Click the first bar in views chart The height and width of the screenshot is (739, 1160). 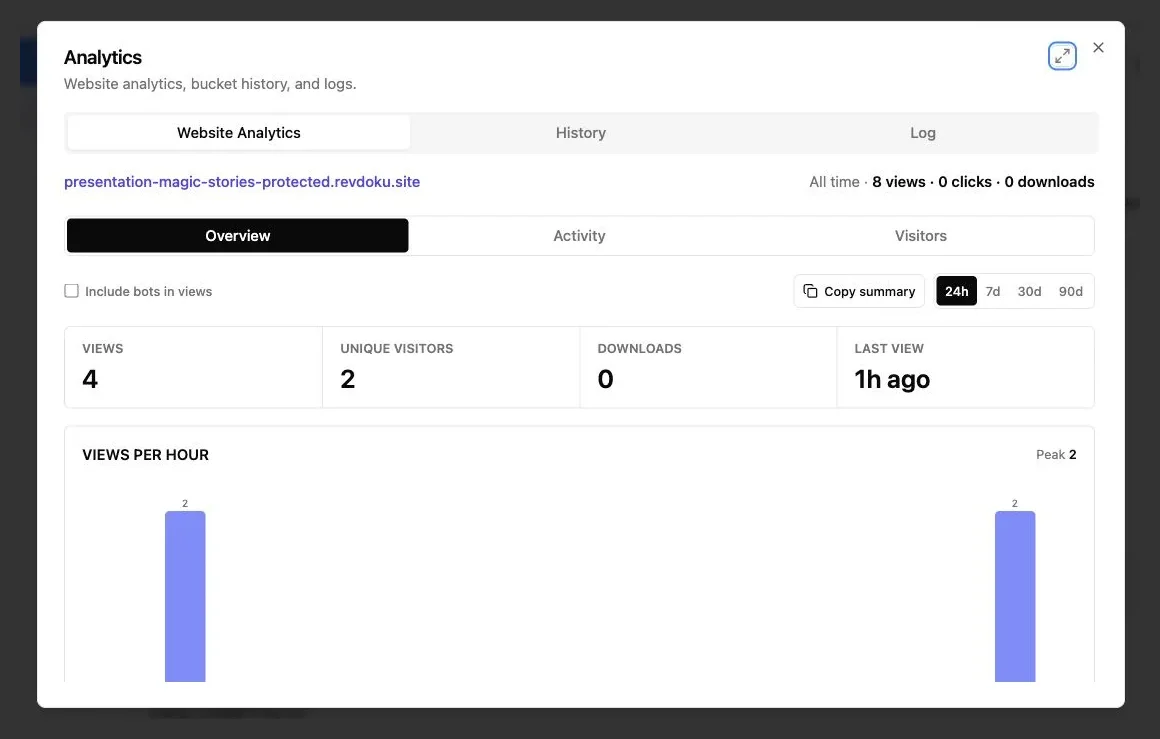pyautogui.click(x=185, y=596)
